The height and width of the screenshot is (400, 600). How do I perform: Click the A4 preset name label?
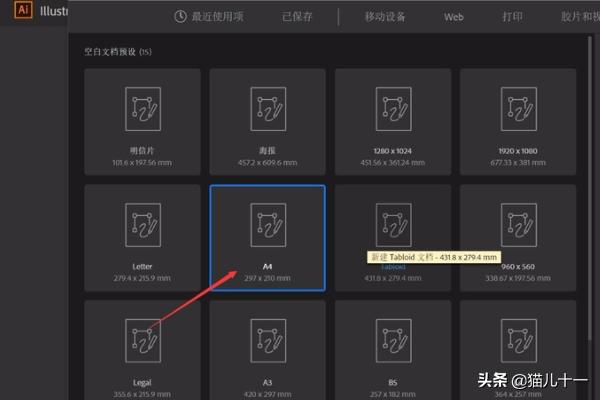click(x=267, y=266)
